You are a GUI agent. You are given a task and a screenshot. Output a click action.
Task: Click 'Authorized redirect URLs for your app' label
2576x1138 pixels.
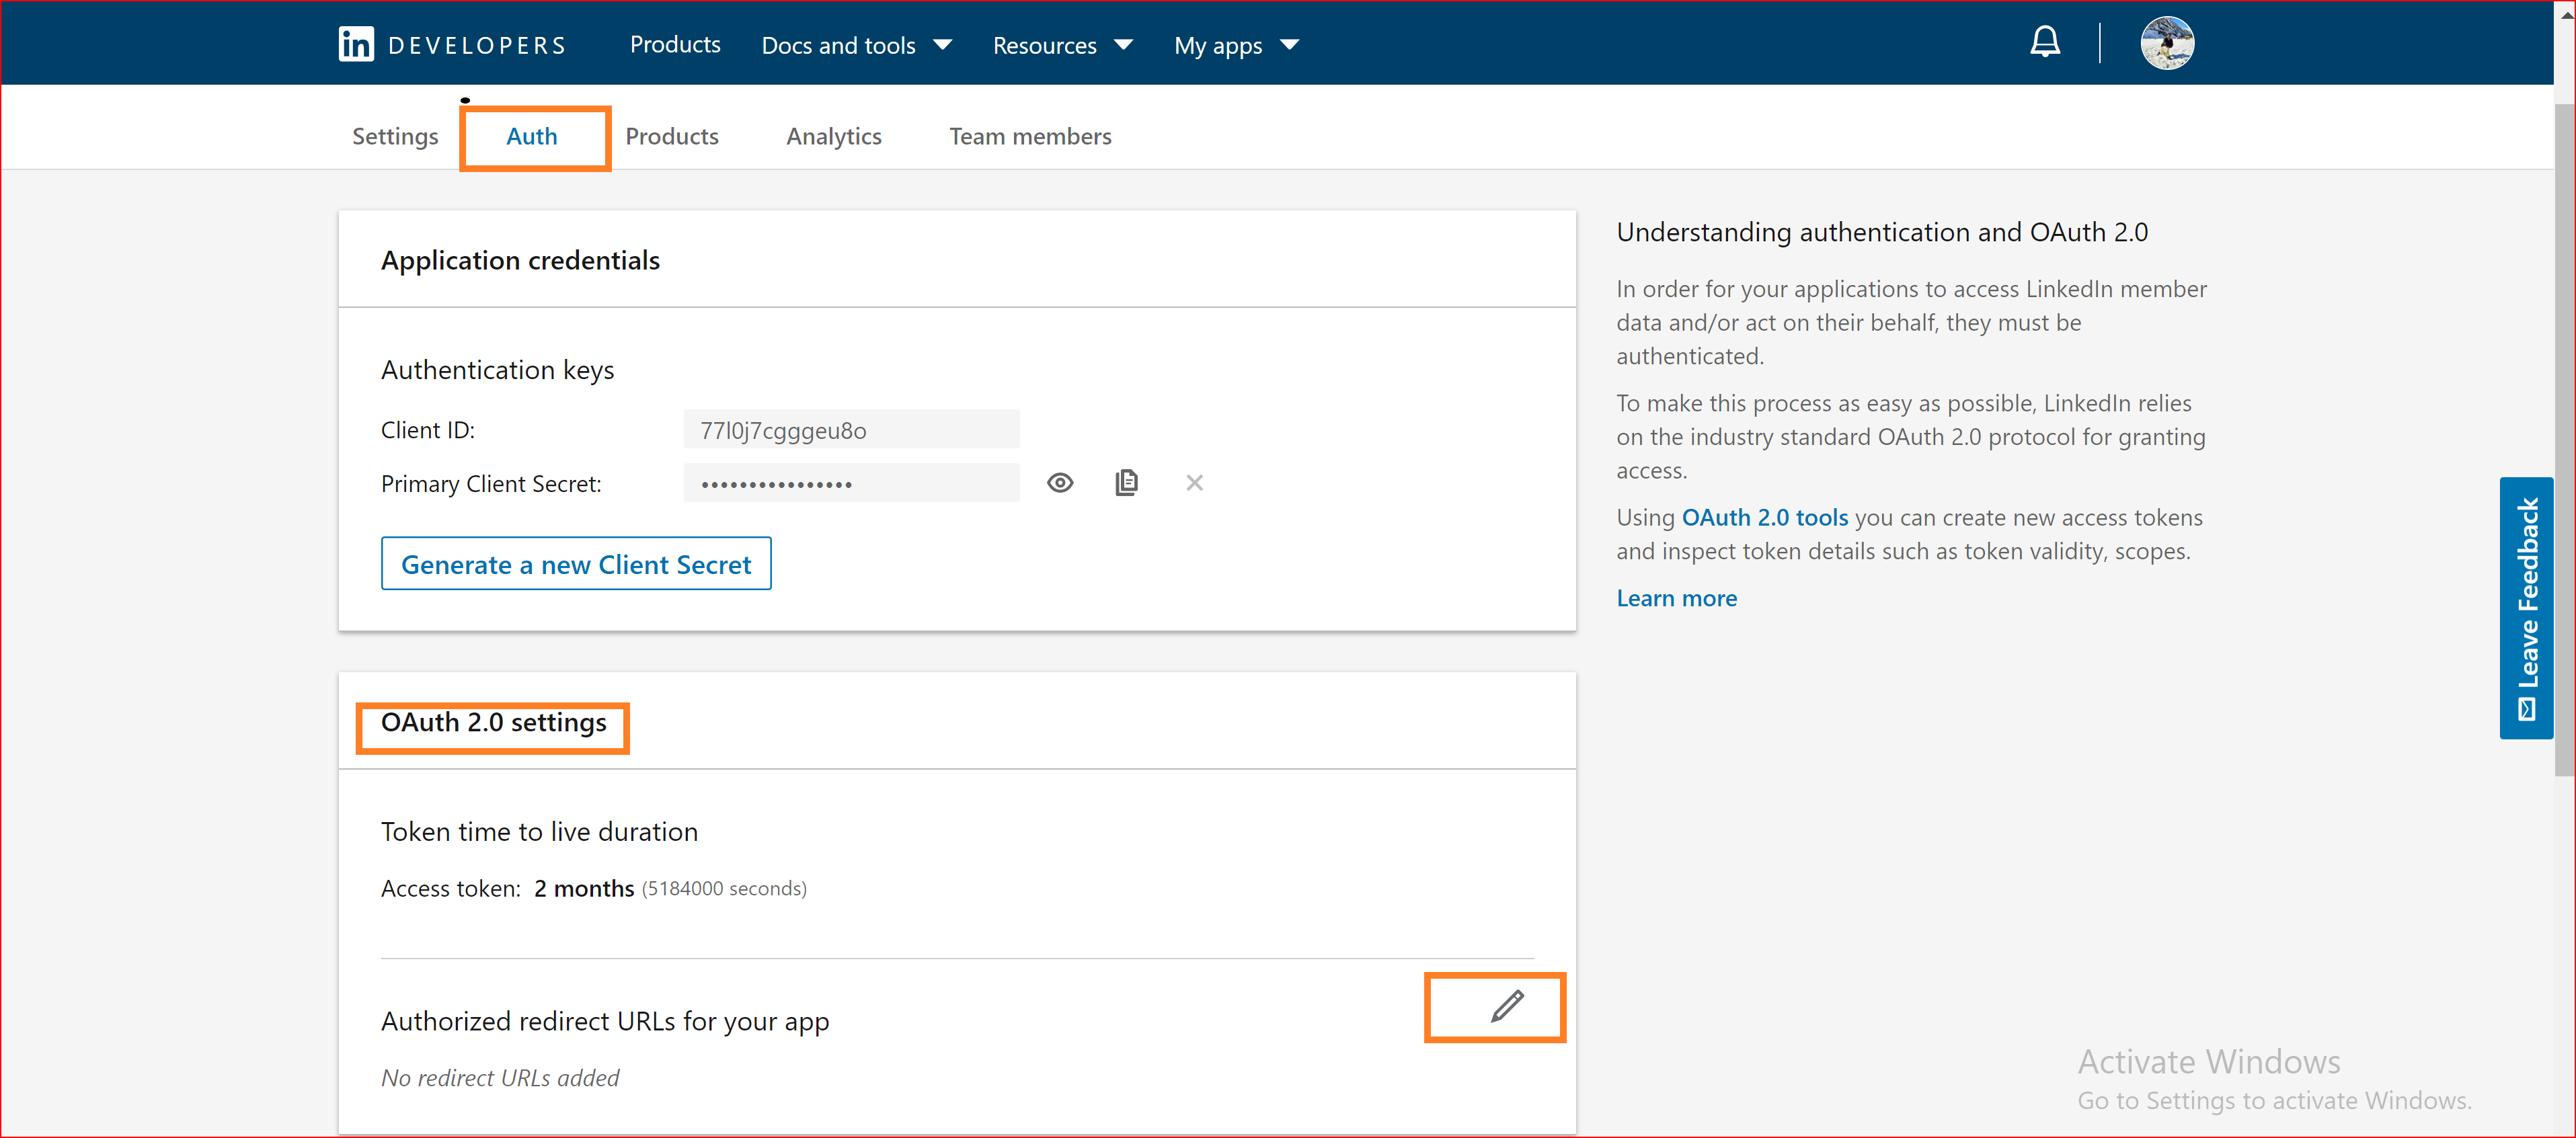click(x=605, y=1021)
